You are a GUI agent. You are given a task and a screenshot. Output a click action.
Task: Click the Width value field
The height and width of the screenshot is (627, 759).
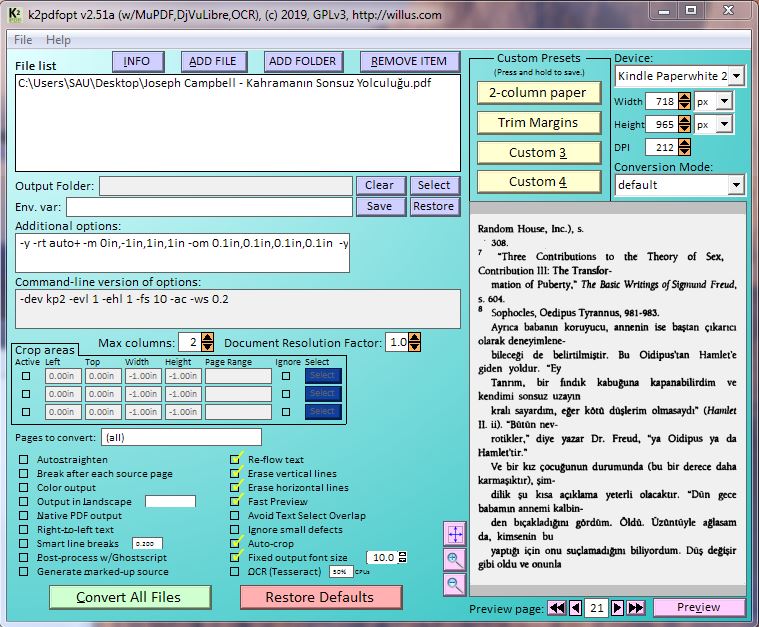click(x=662, y=101)
